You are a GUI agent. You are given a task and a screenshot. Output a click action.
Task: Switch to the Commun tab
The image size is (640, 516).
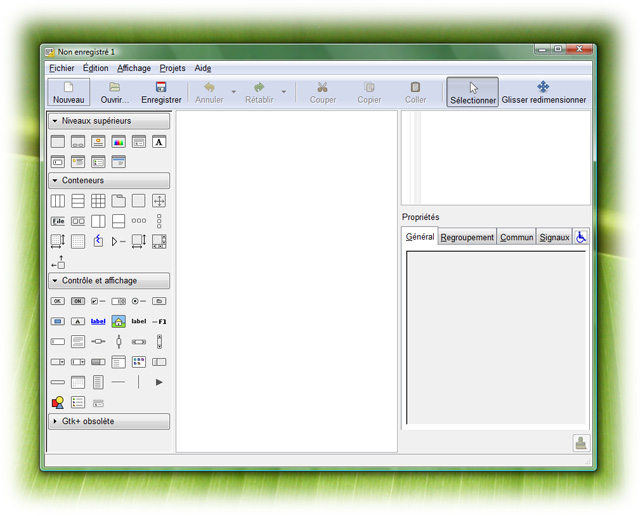517,237
